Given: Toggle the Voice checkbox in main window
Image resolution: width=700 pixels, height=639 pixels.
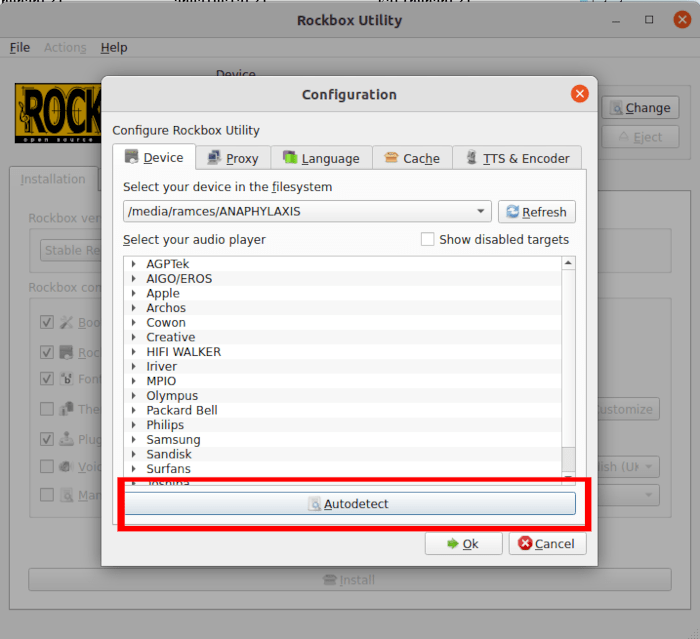Looking at the screenshot, I should point(47,466).
